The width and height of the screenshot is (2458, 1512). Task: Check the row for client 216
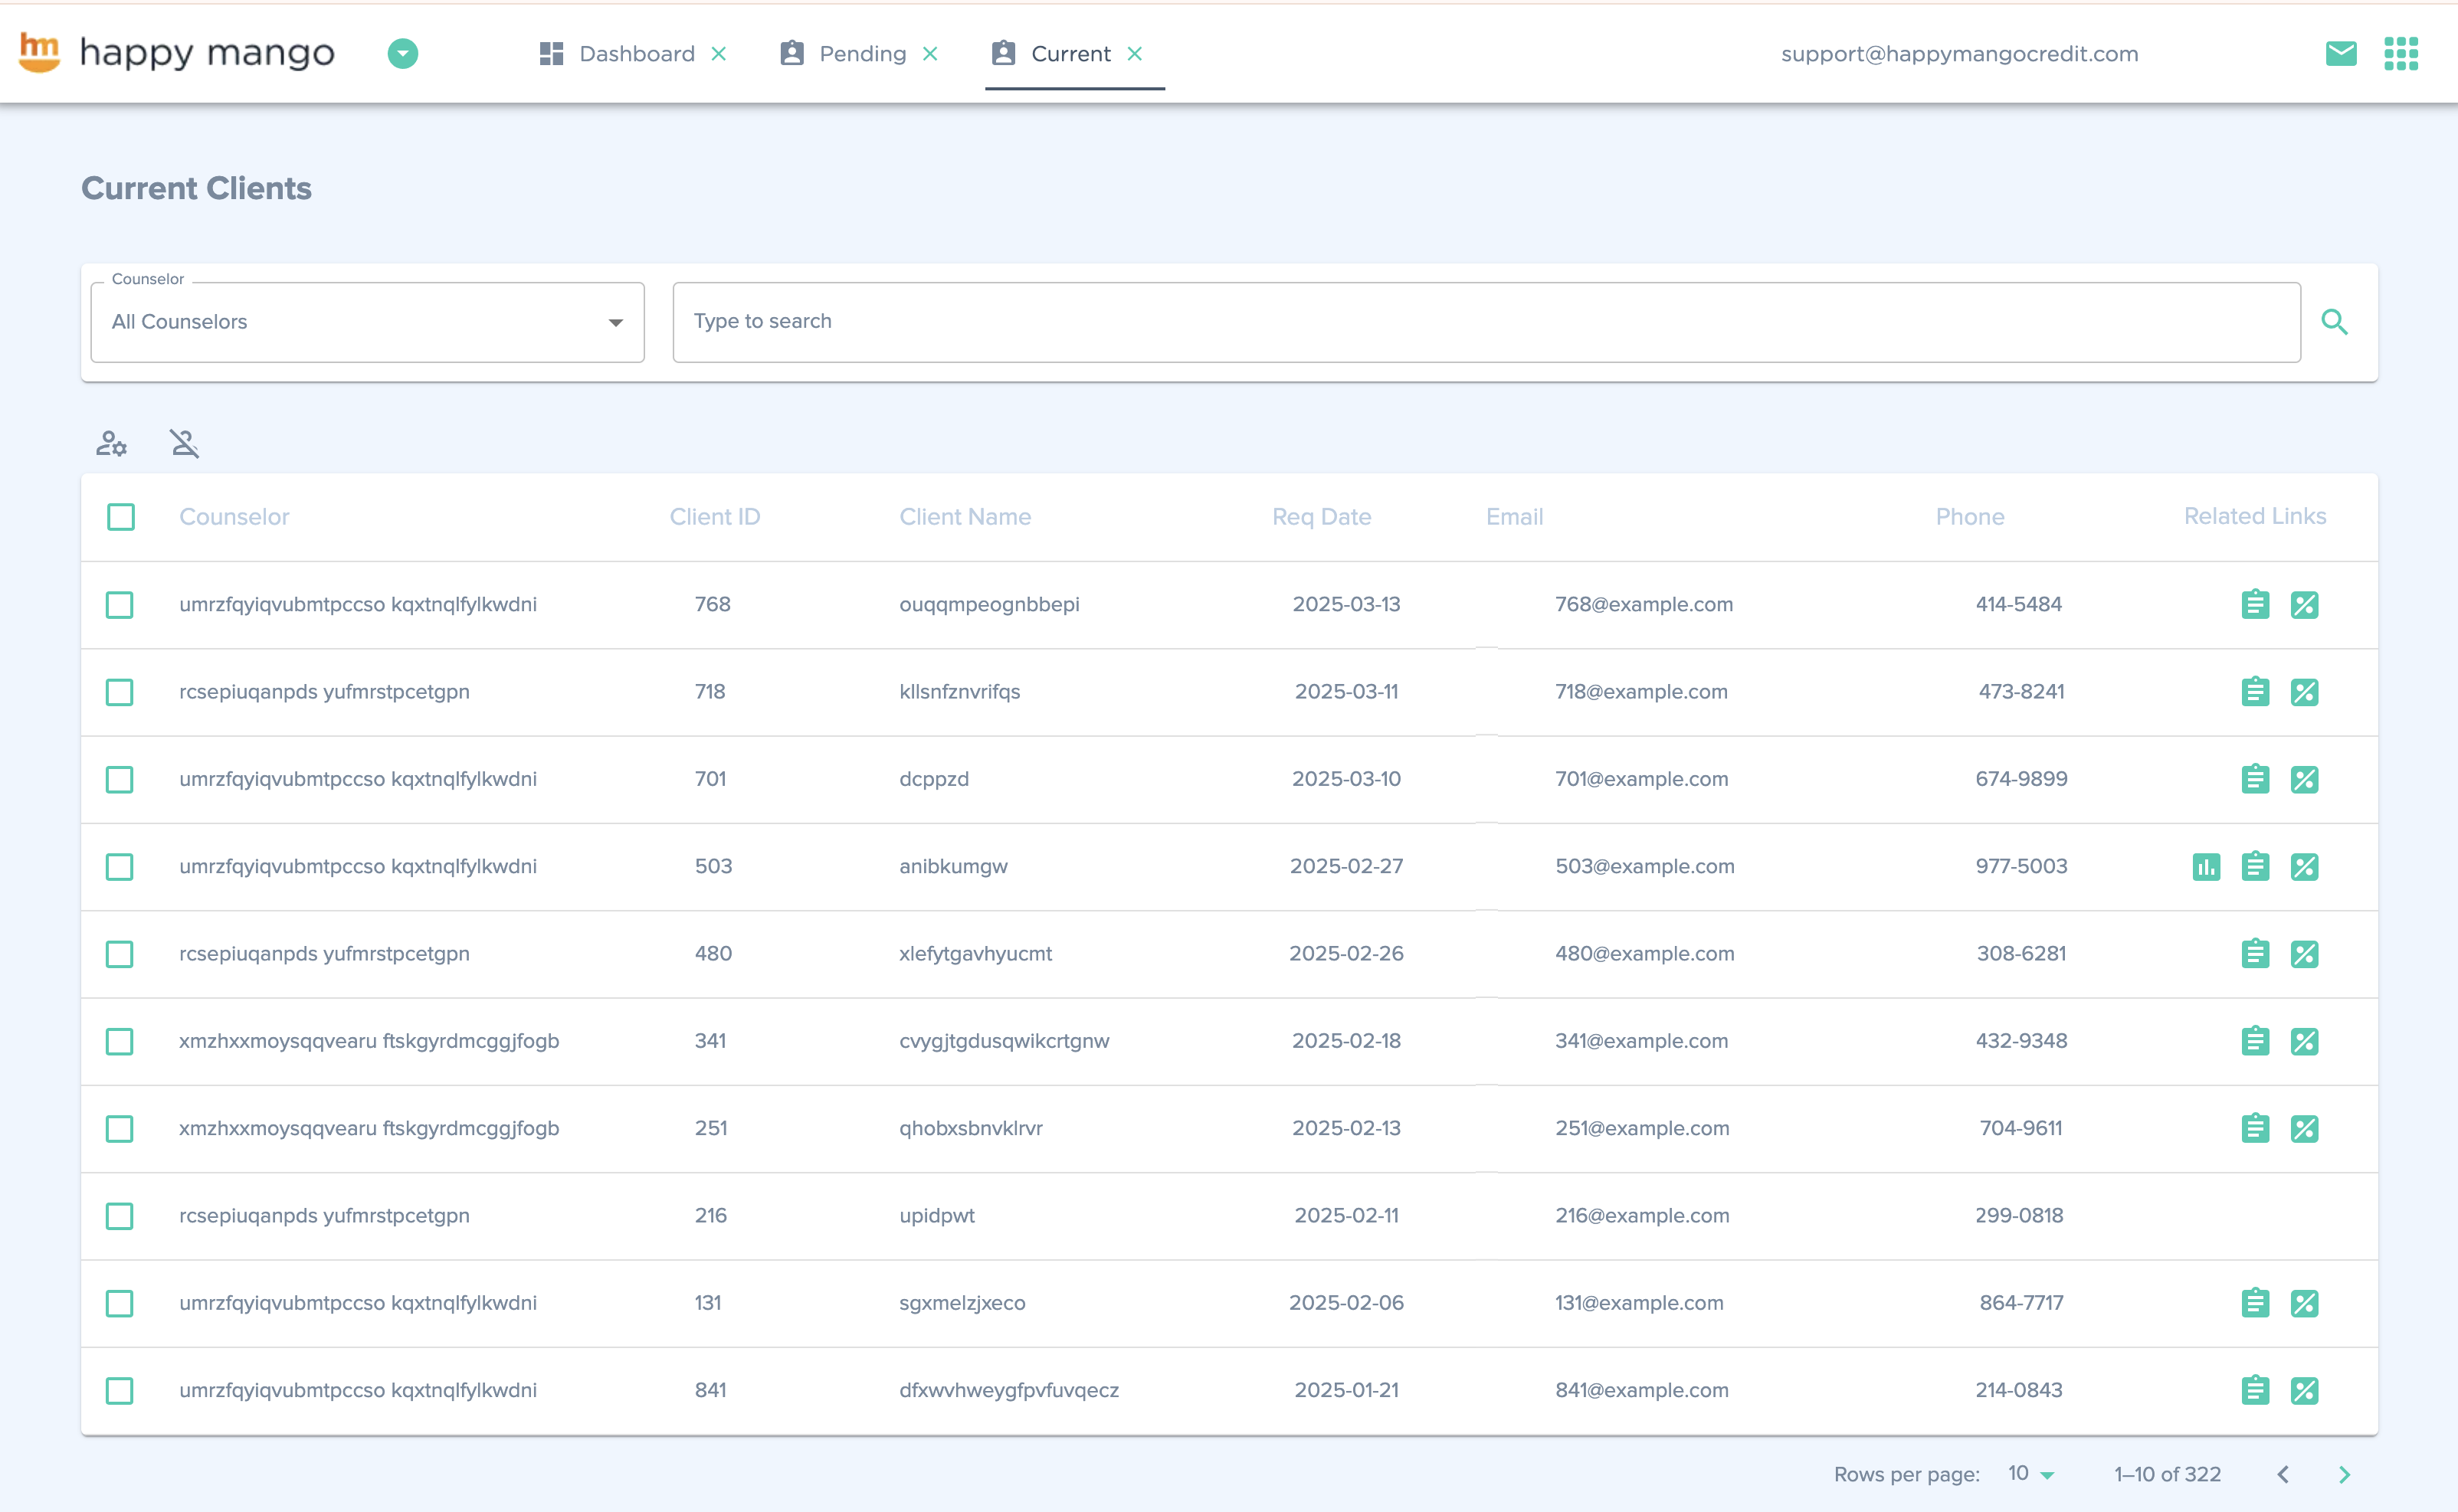(x=120, y=1216)
